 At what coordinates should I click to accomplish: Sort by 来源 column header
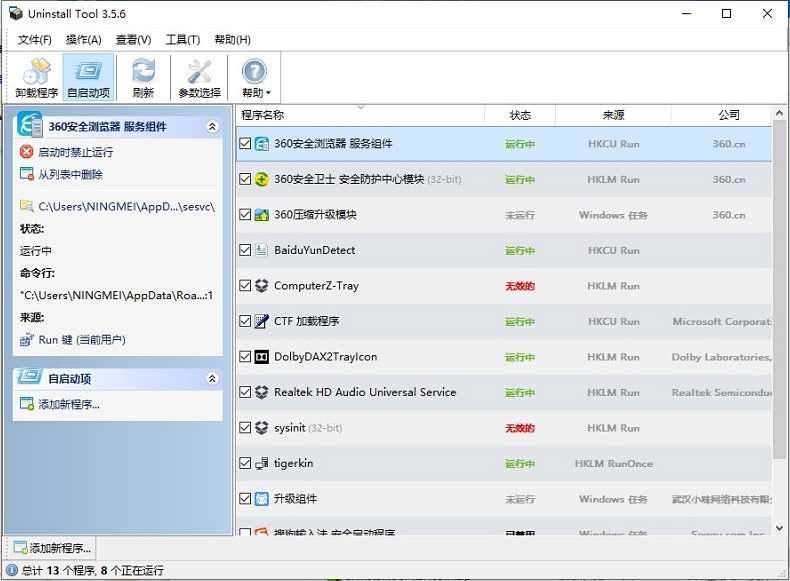coord(613,115)
